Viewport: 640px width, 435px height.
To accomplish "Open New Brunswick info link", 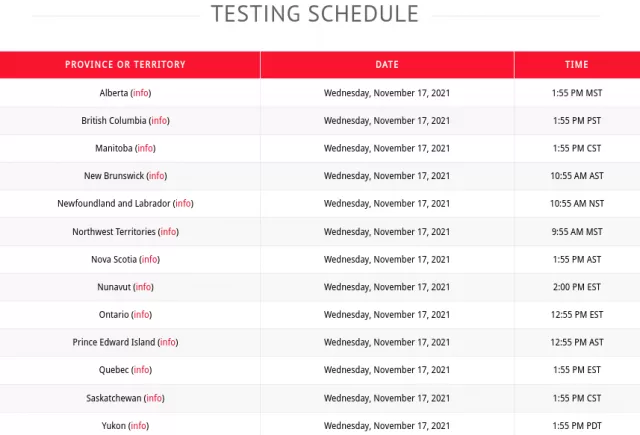I will [157, 176].
